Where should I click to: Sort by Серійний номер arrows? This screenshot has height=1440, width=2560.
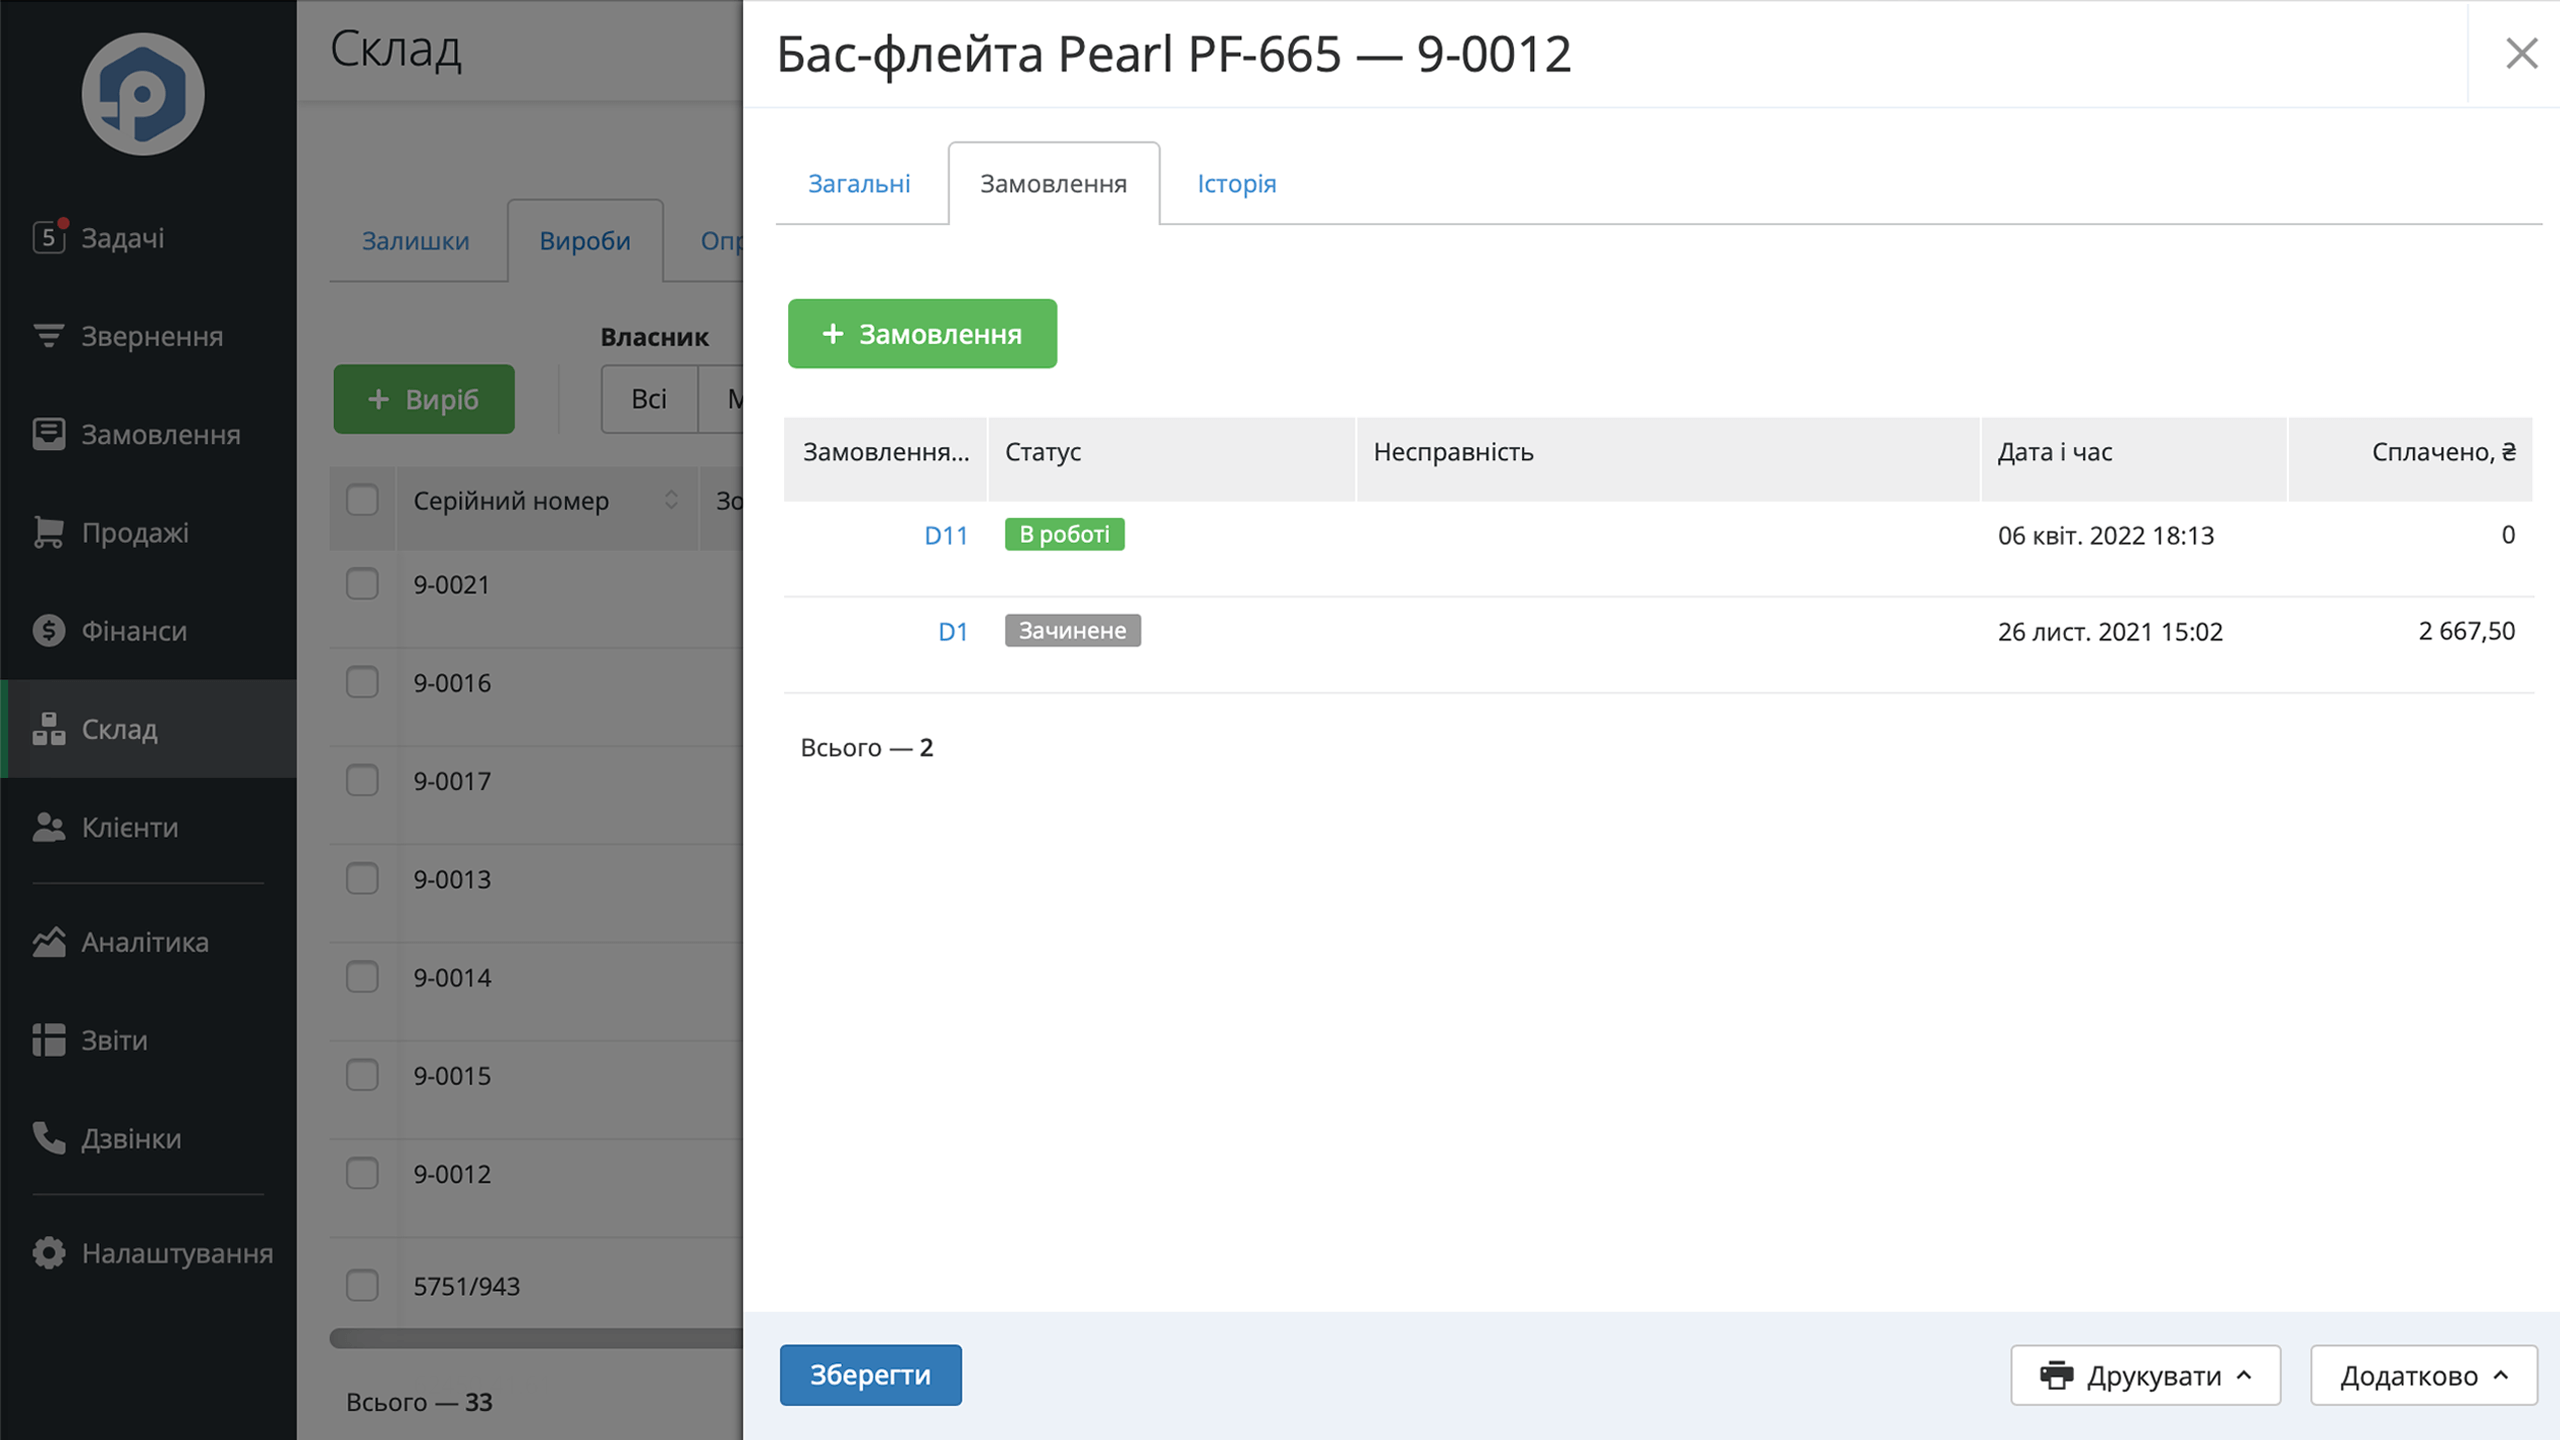671,500
